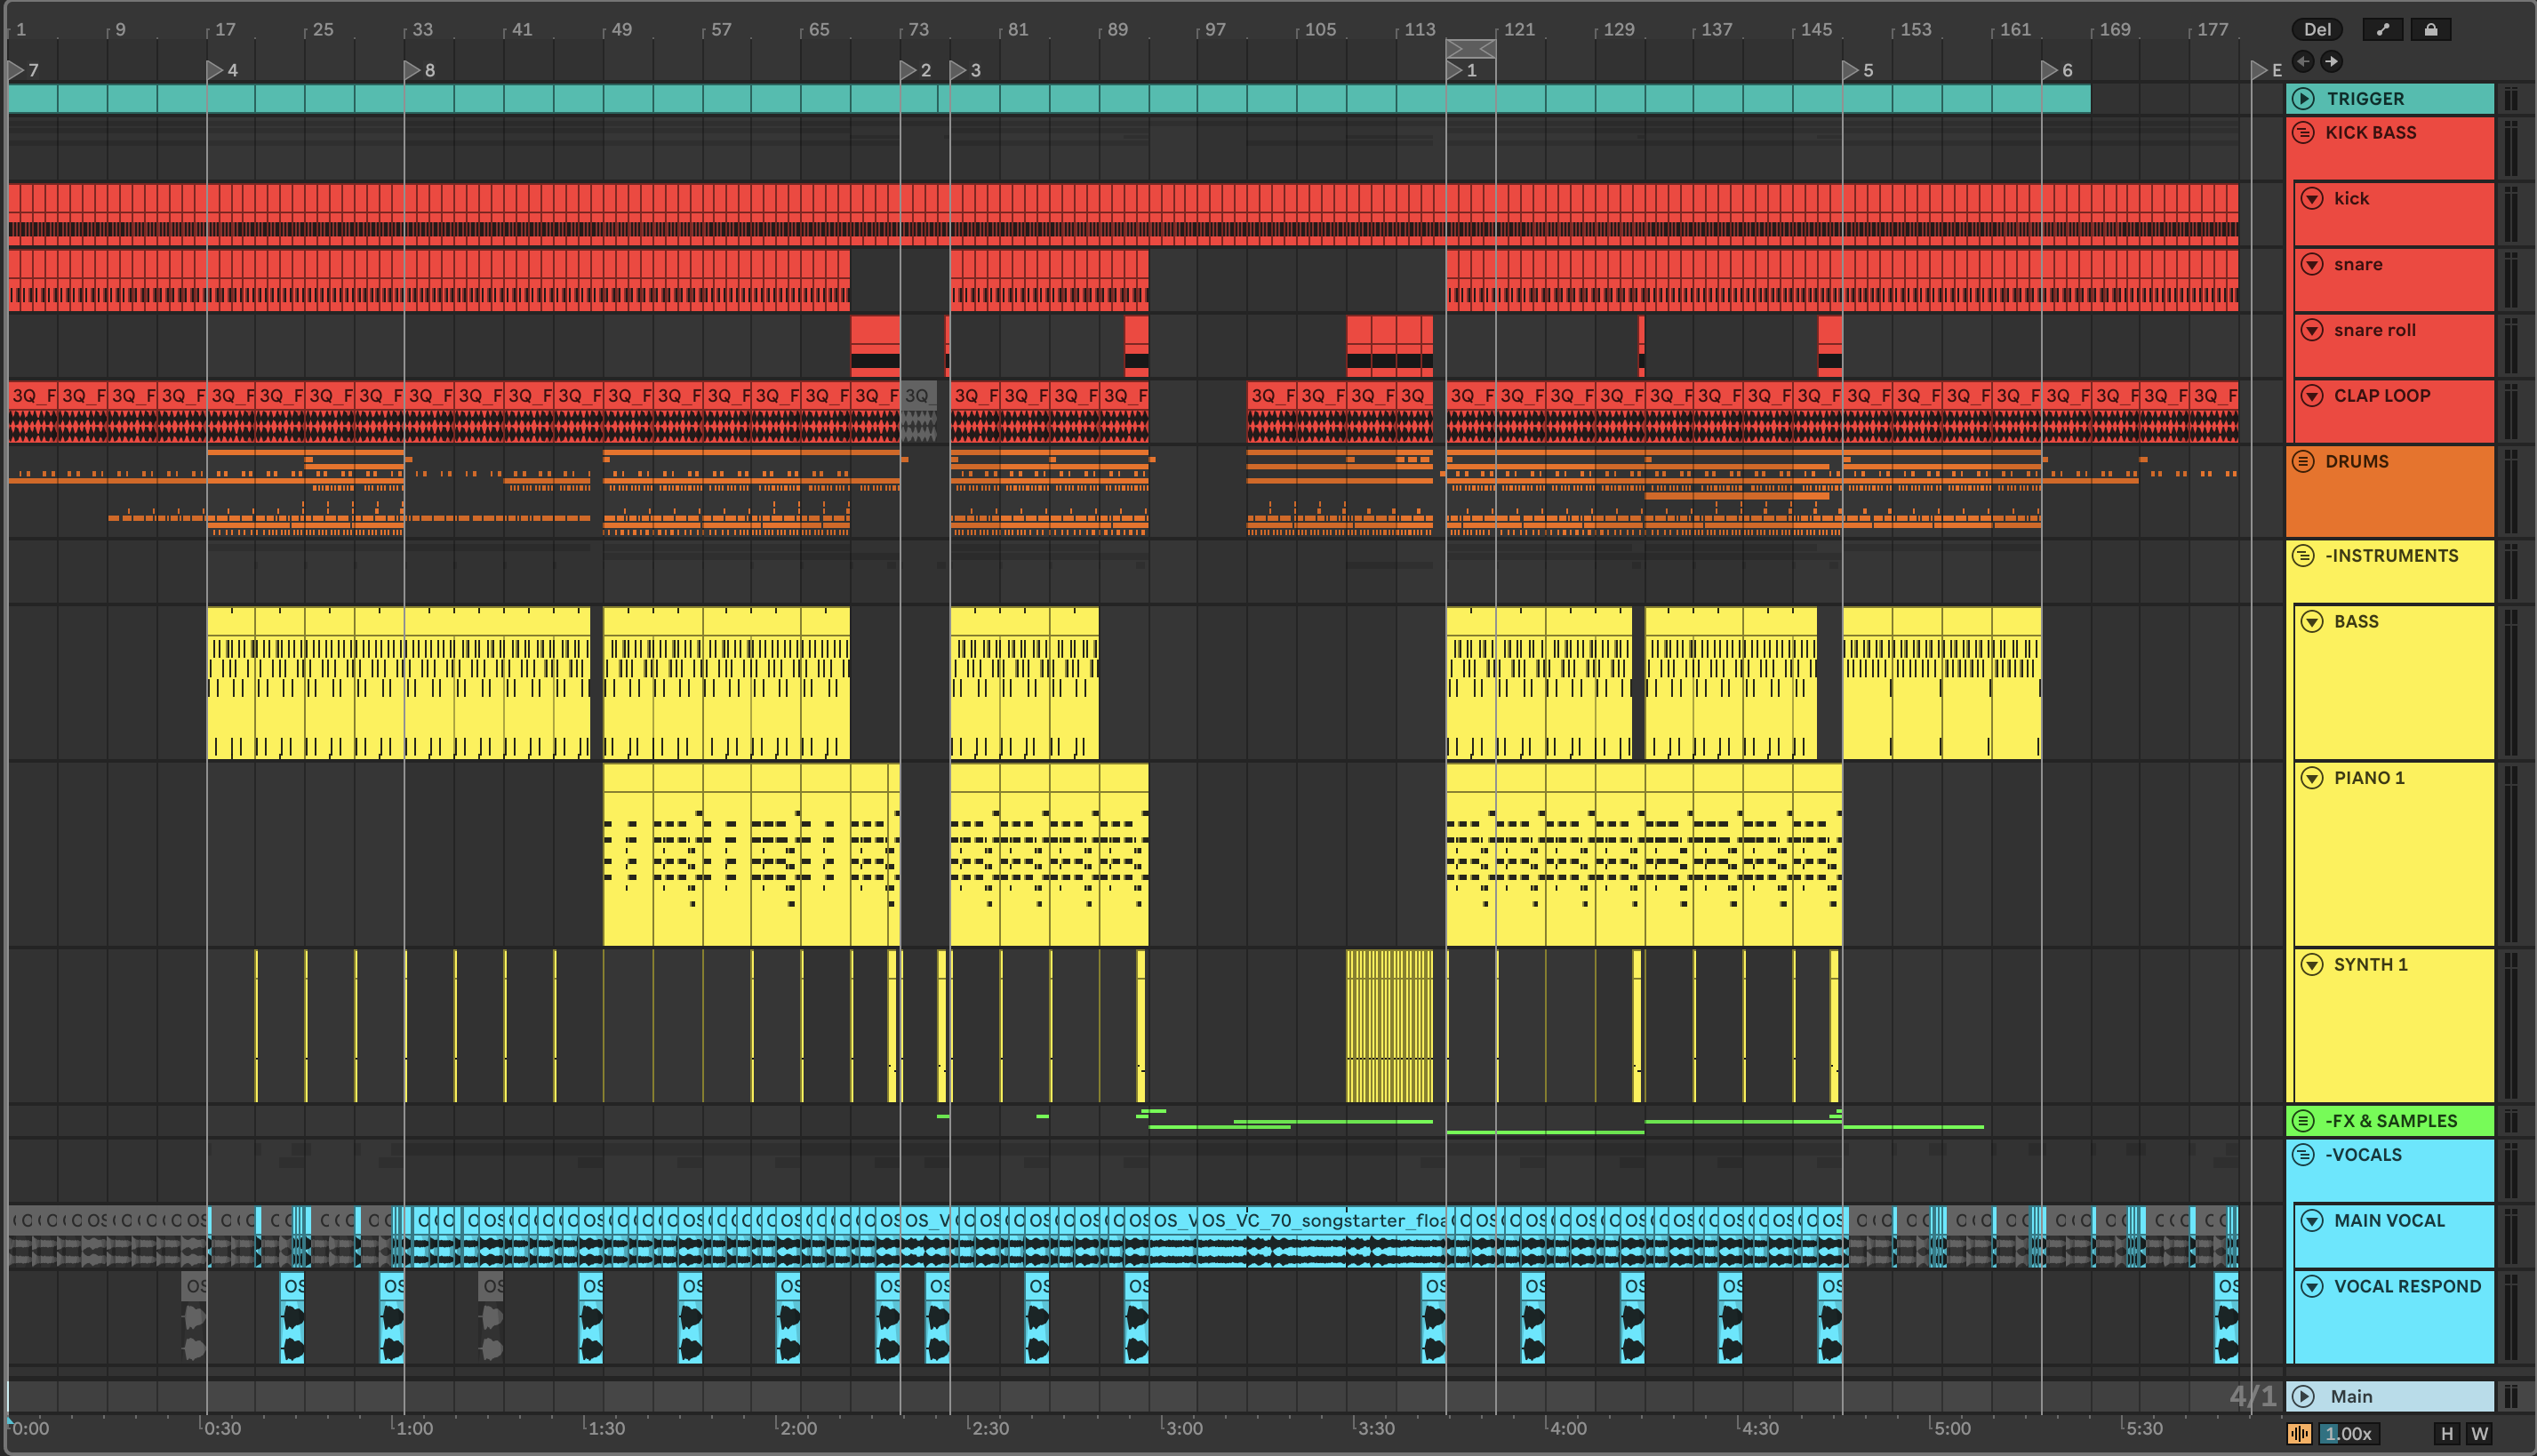The width and height of the screenshot is (2537, 1456).
Task: Toggle the lock envelopes padlock
Action: [x=2430, y=30]
